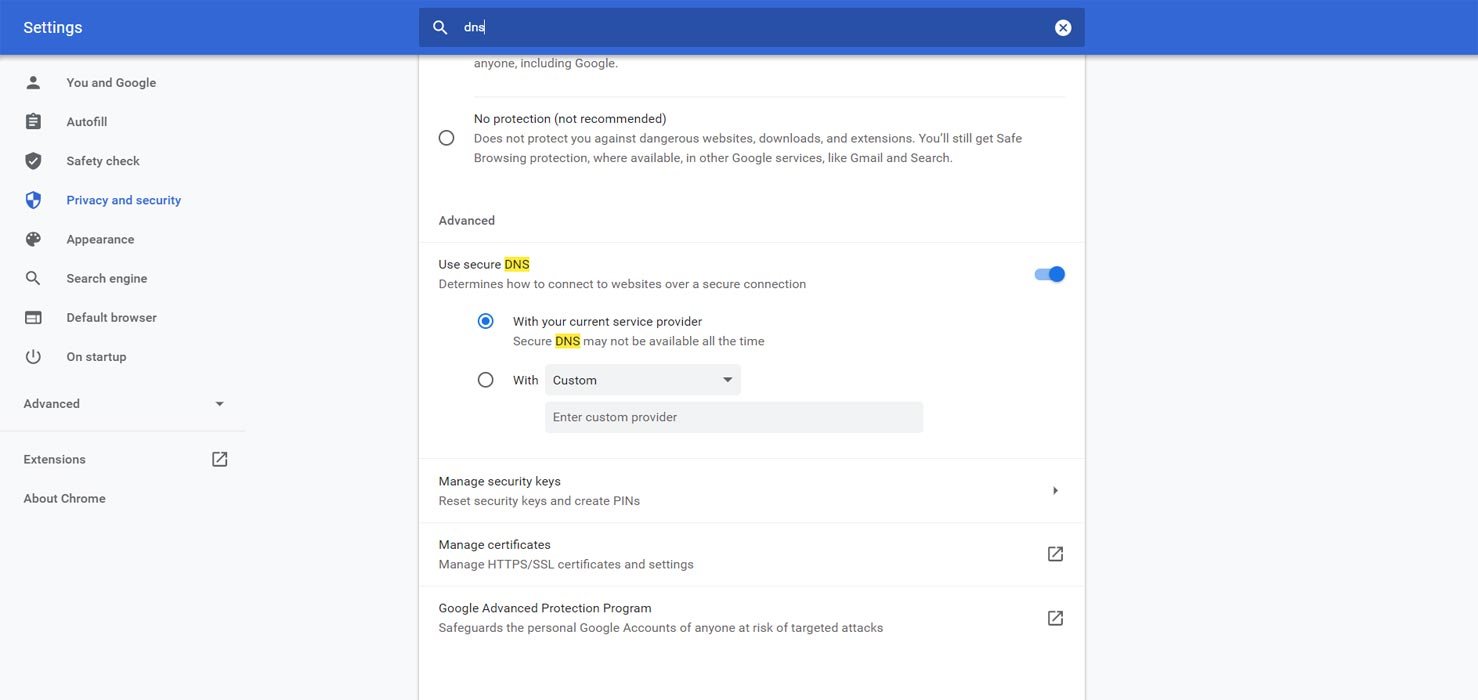
Task: Go to Privacy and security section
Action: (123, 200)
